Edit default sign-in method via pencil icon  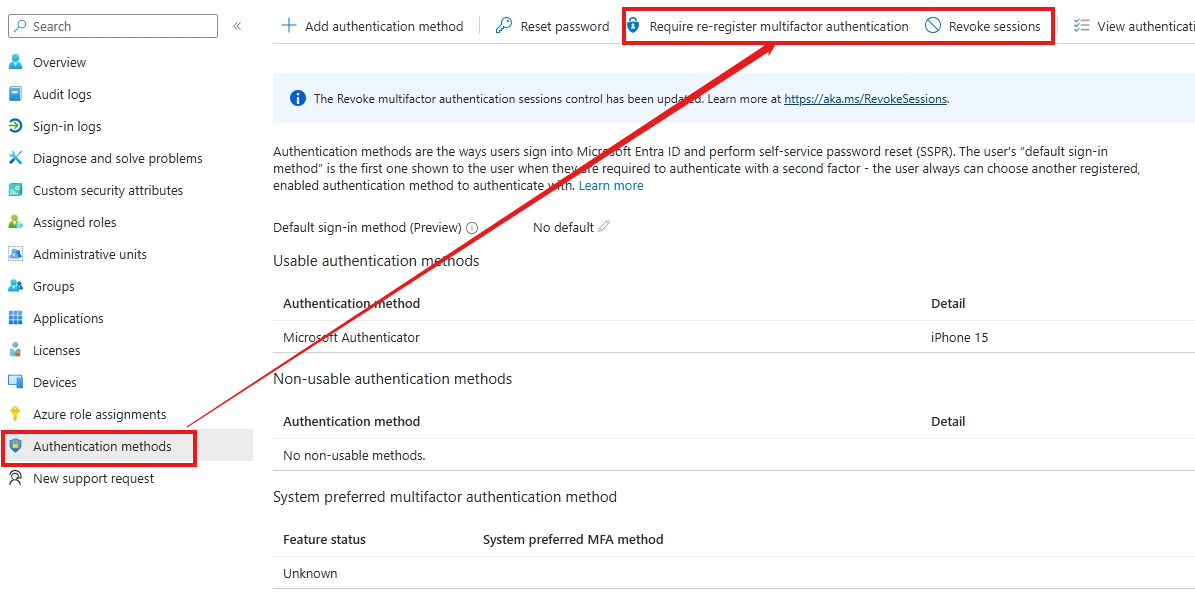click(604, 226)
